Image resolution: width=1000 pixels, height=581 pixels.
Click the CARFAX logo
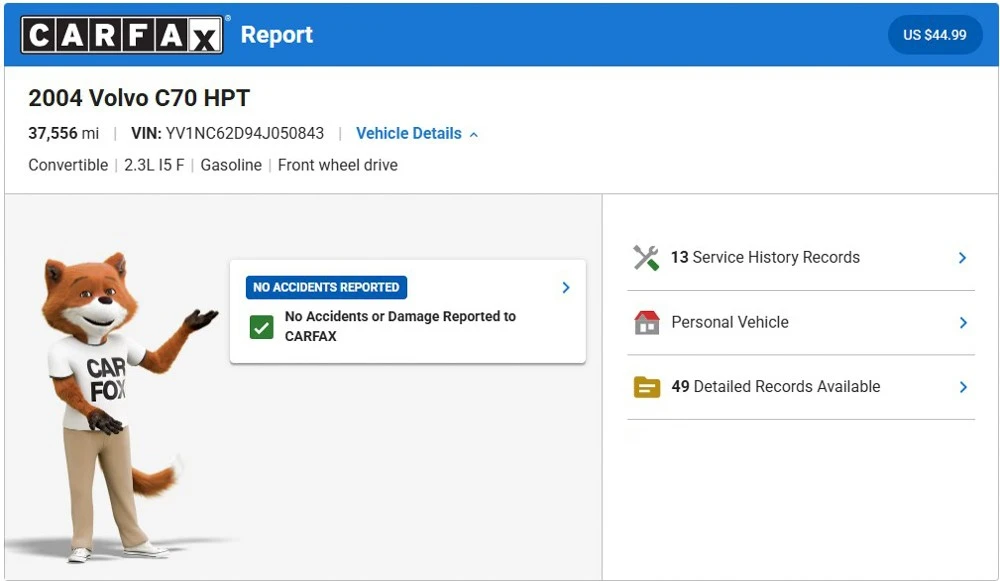click(x=122, y=34)
